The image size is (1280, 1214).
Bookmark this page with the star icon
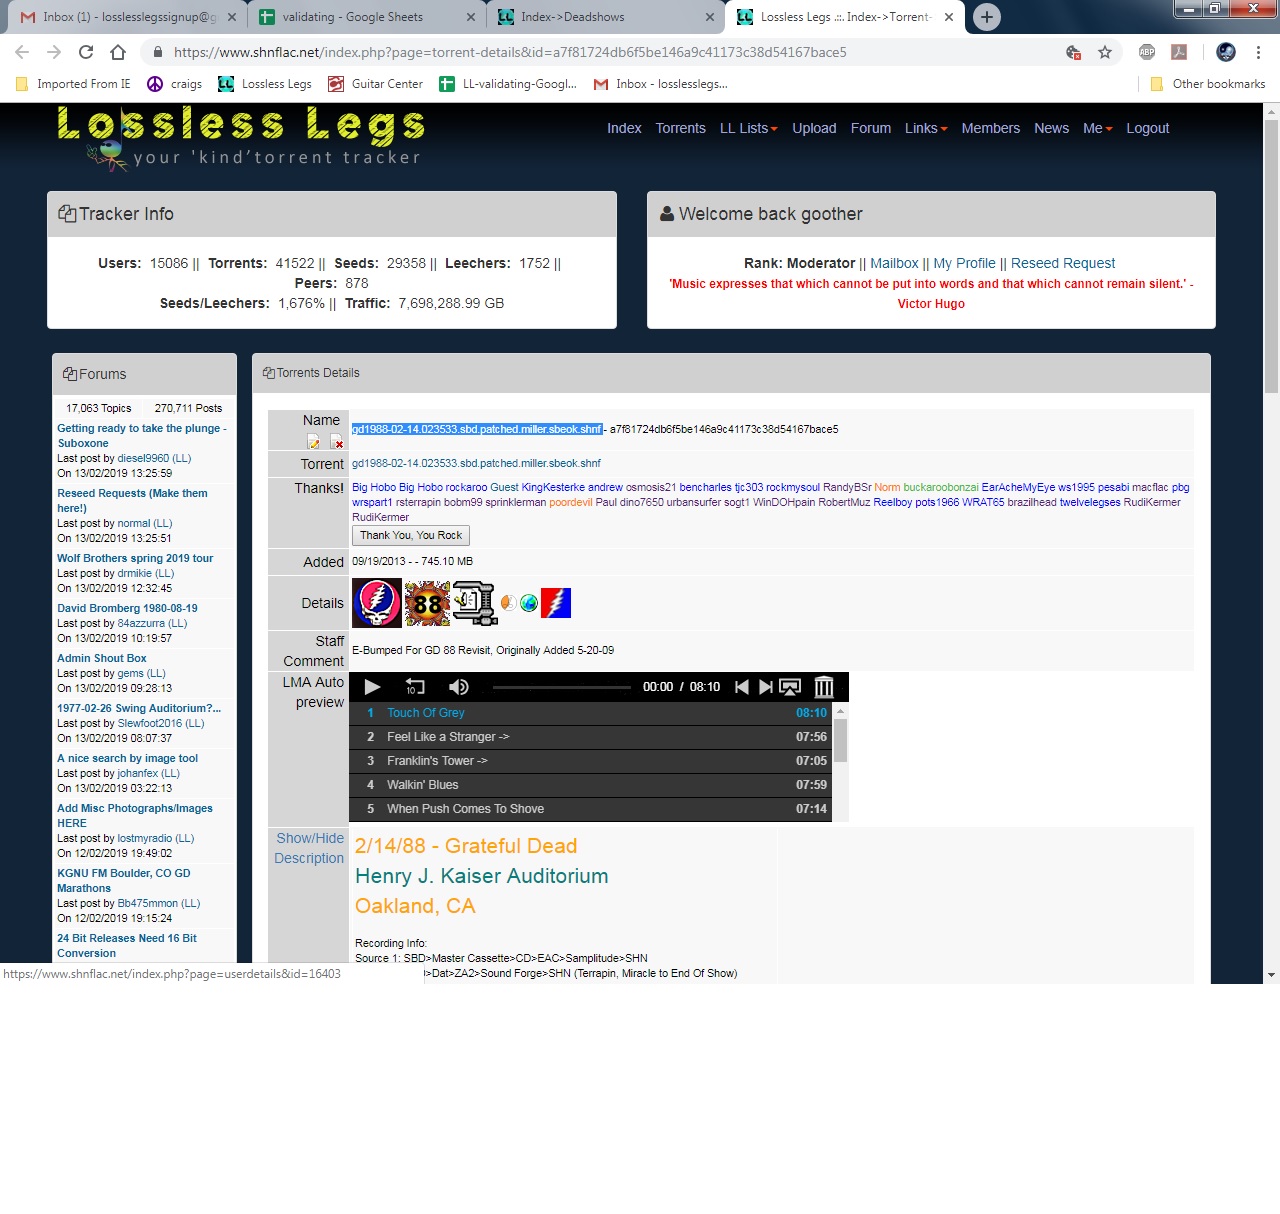1105,52
